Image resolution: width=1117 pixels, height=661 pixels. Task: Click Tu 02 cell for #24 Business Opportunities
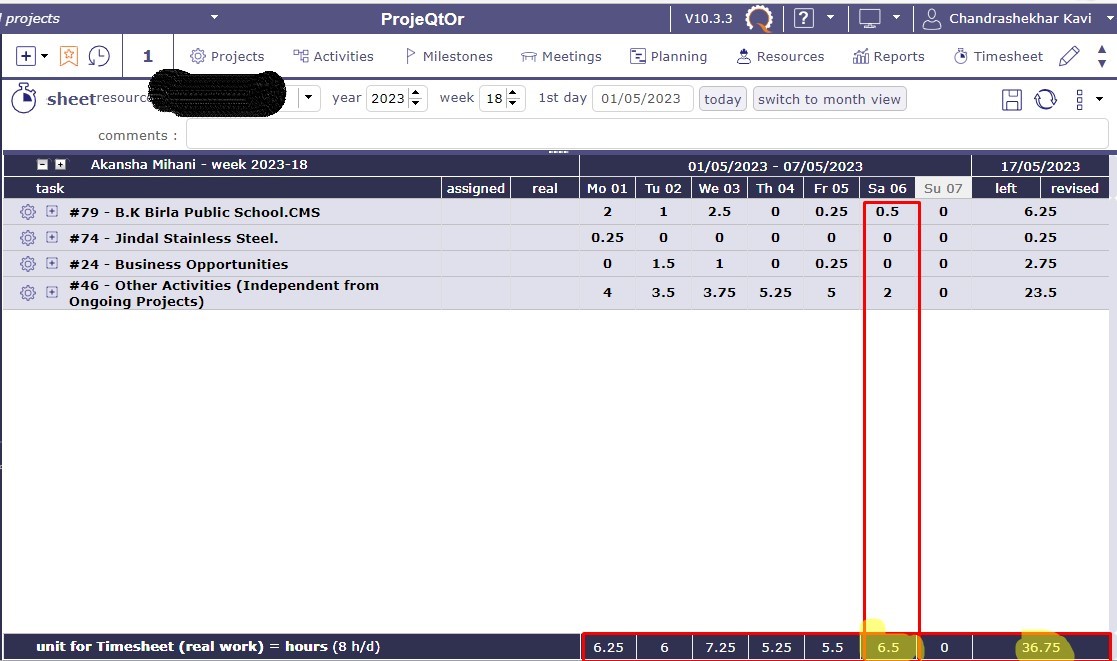coord(663,264)
